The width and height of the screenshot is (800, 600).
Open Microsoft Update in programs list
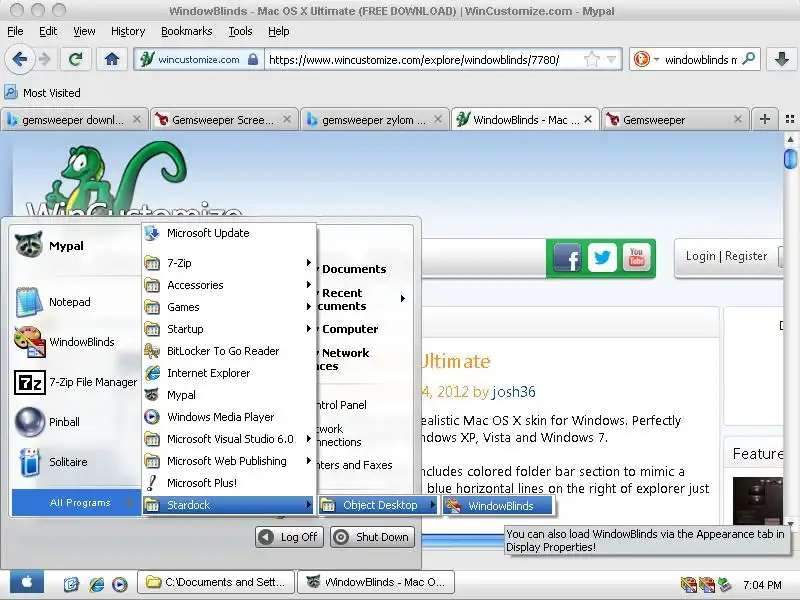click(x=229, y=233)
